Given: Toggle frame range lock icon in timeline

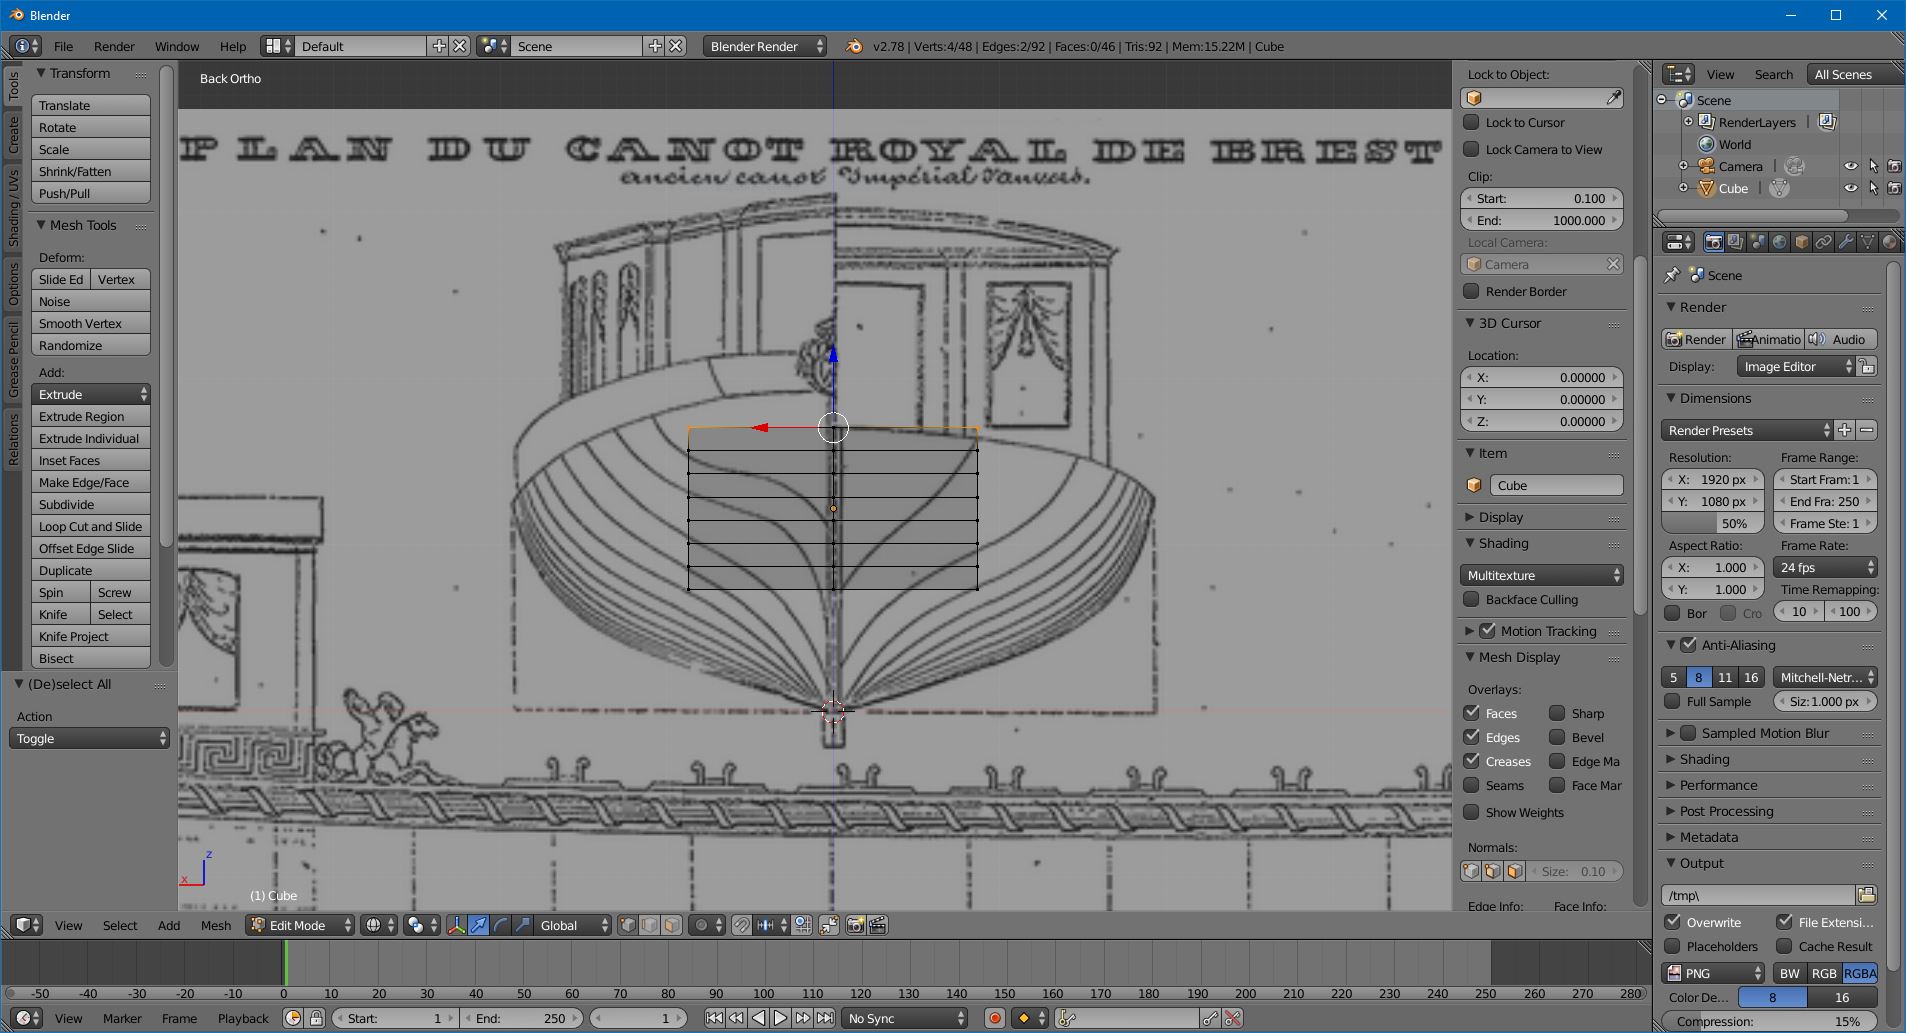Looking at the screenshot, I should click(316, 1018).
